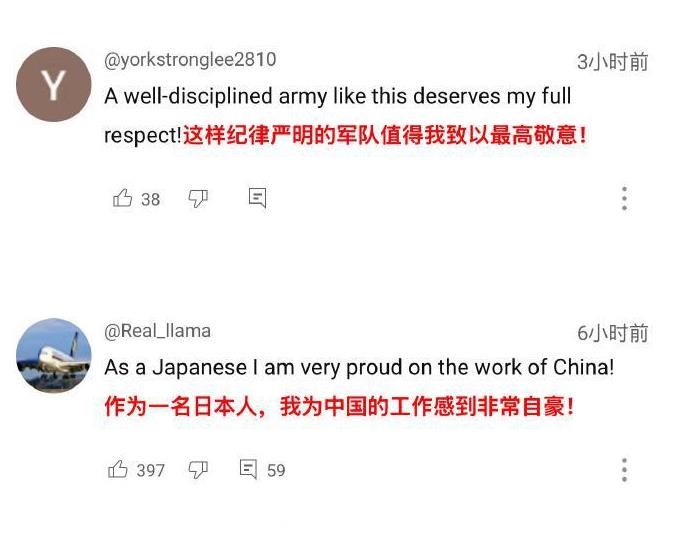Open the Y avatar profile picture
The width and height of the screenshot is (684, 534).
[54, 84]
